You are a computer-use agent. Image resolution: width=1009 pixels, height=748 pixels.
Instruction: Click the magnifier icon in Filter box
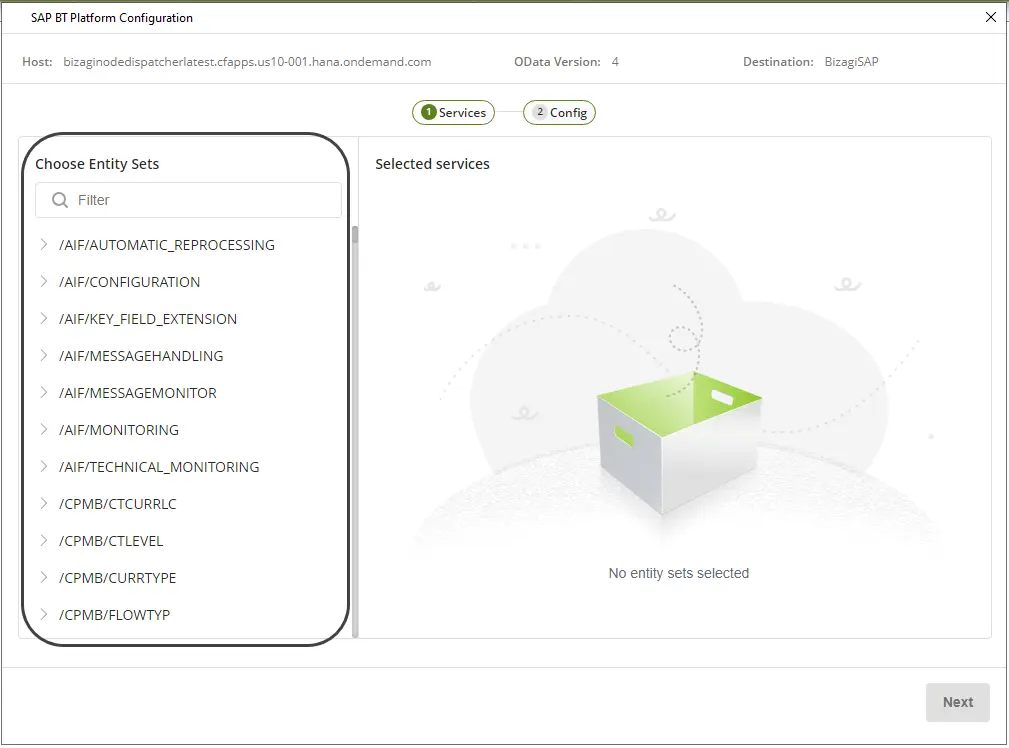coord(60,200)
